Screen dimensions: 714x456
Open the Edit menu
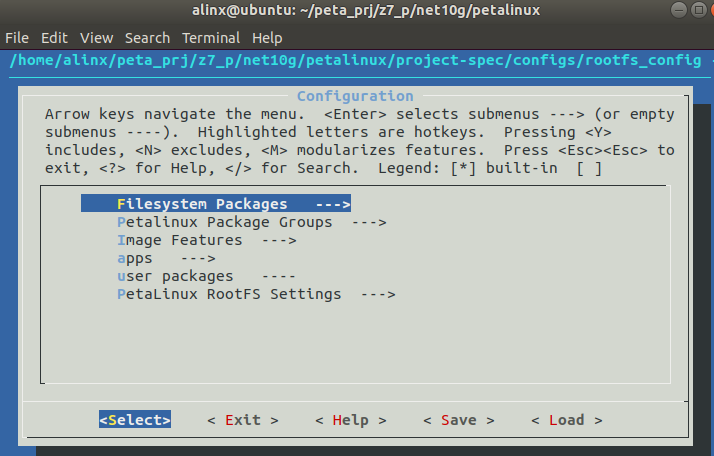pos(54,38)
